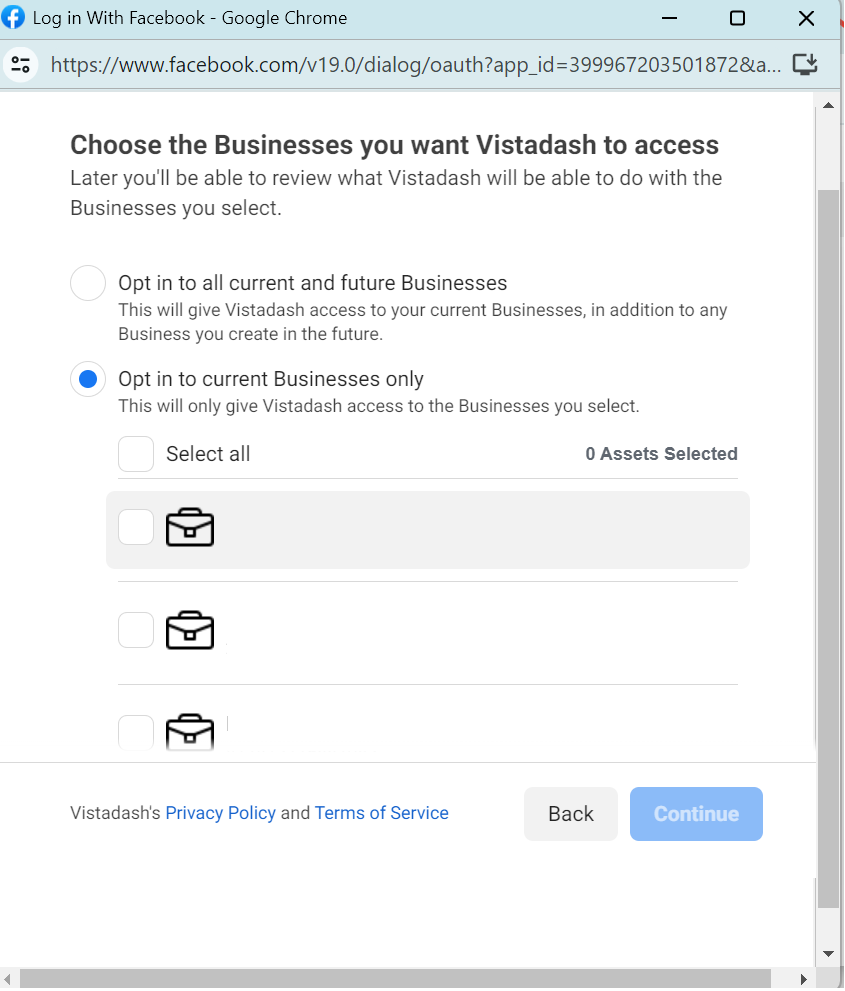Click the install app icon in address bar
This screenshot has width=845, height=991.
pos(805,64)
